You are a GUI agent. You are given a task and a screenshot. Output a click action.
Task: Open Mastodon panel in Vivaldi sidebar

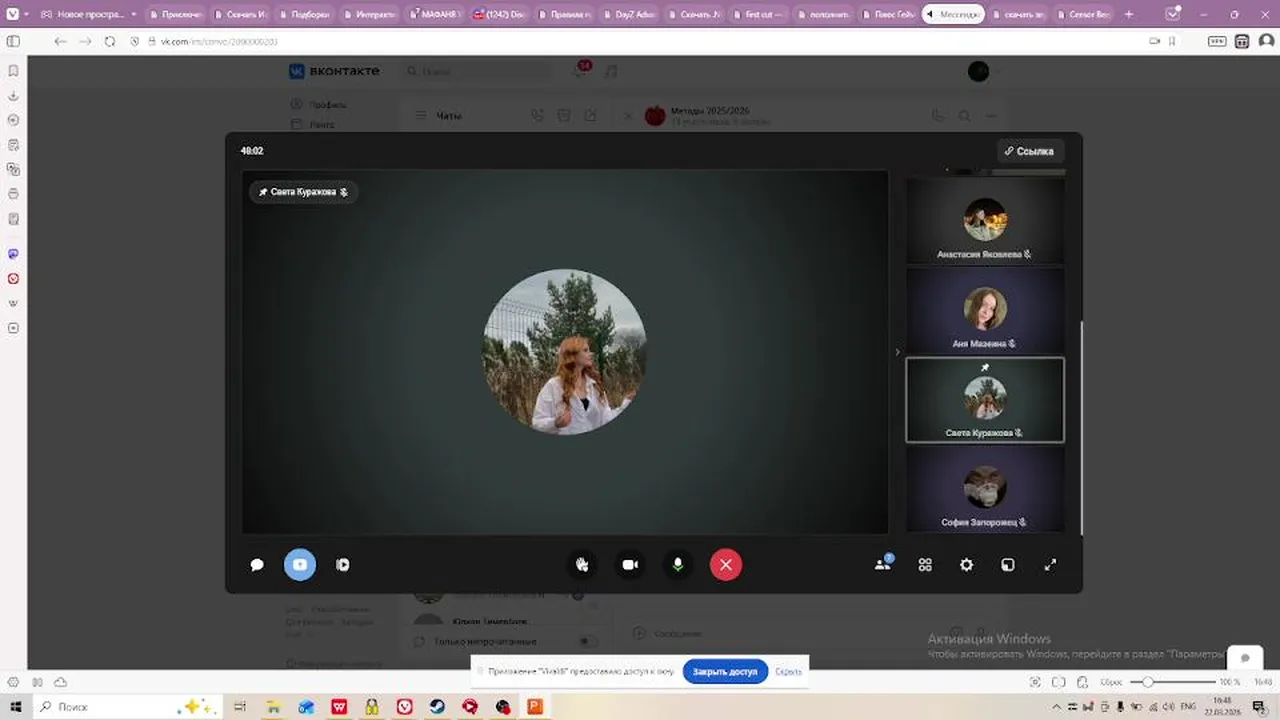pyautogui.click(x=13, y=254)
